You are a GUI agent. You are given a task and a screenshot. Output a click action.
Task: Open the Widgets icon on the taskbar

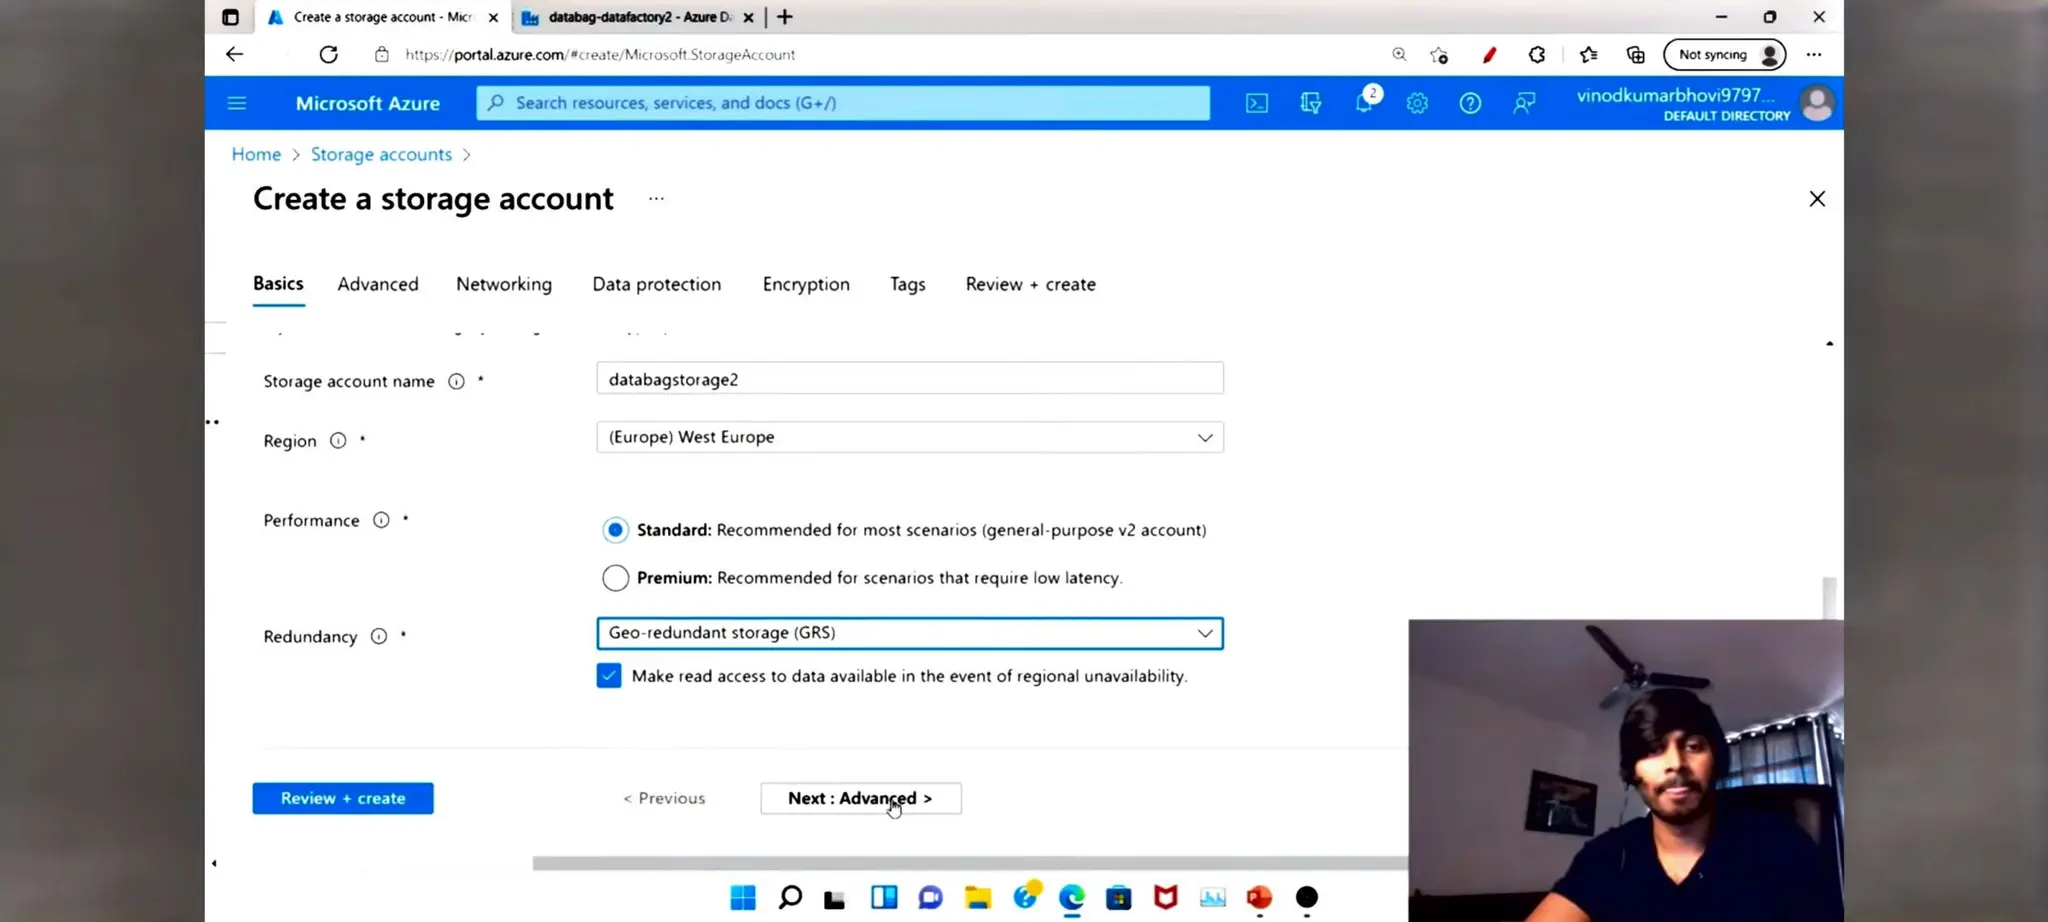884,897
